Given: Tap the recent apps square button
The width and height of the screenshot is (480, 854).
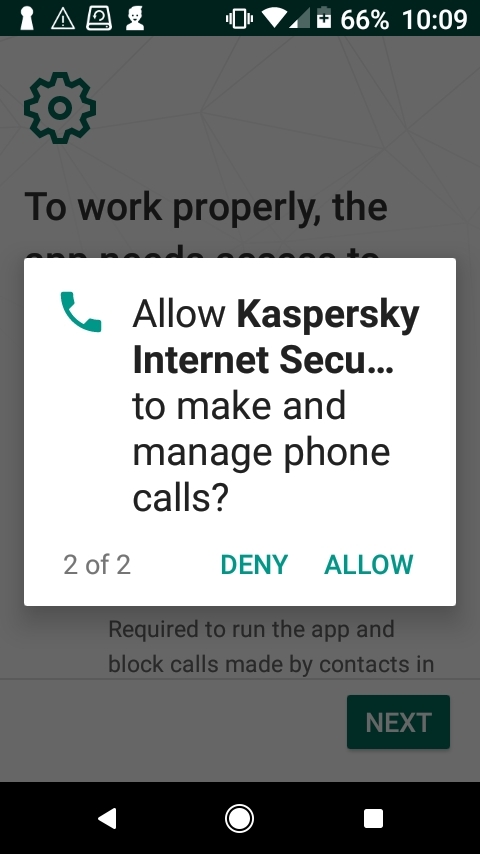Looking at the screenshot, I should click(373, 818).
